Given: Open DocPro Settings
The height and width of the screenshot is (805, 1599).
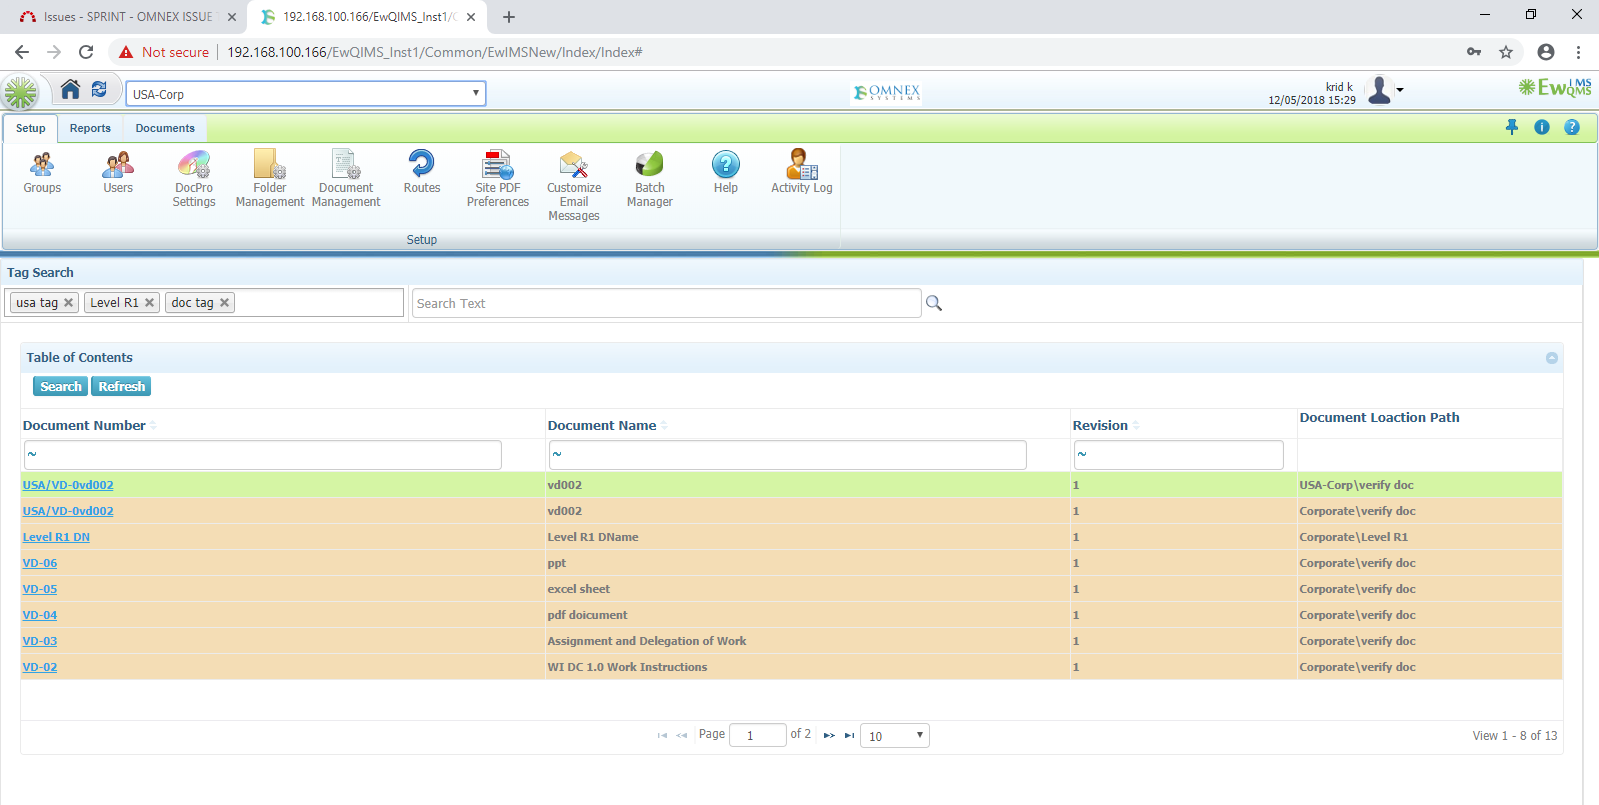Looking at the screenshot, I should pos(194,179).
